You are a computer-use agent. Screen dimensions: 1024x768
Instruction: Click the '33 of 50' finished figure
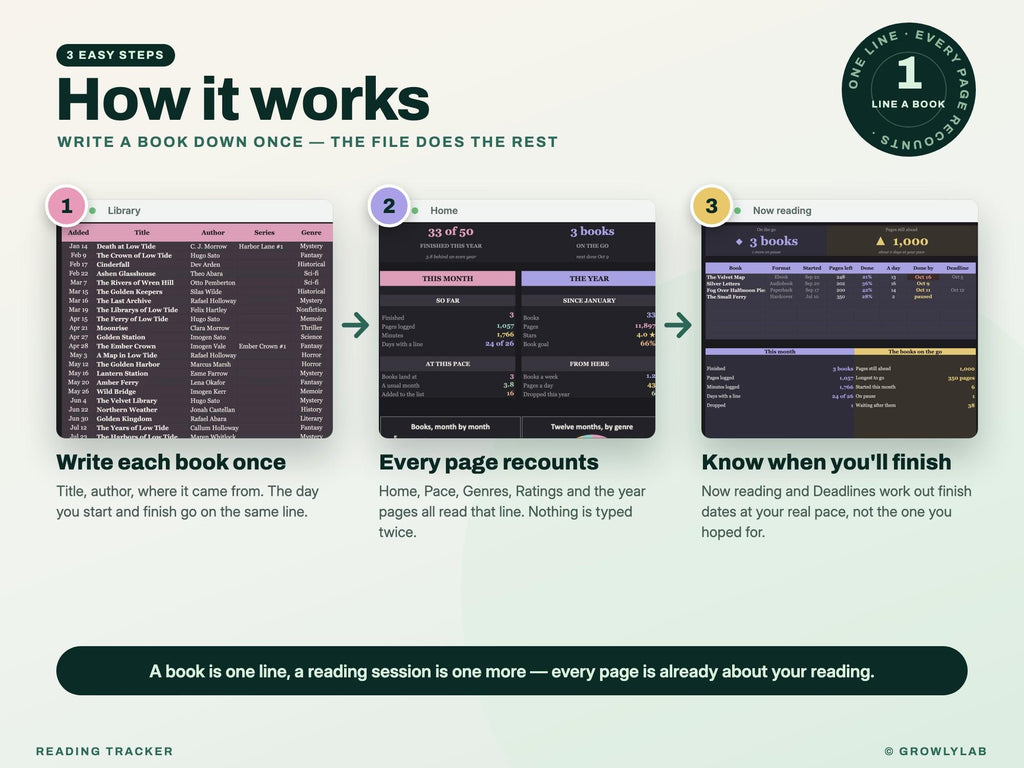451,232
